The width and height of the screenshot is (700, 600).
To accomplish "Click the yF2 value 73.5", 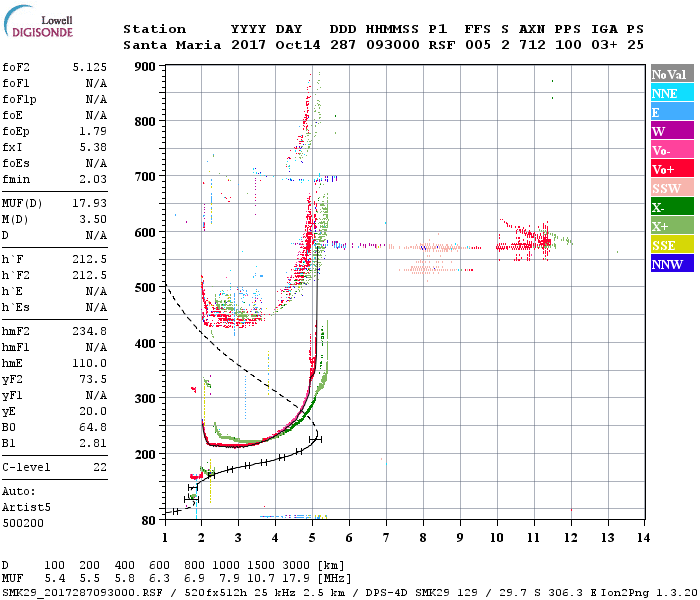I will pos(93,379).
